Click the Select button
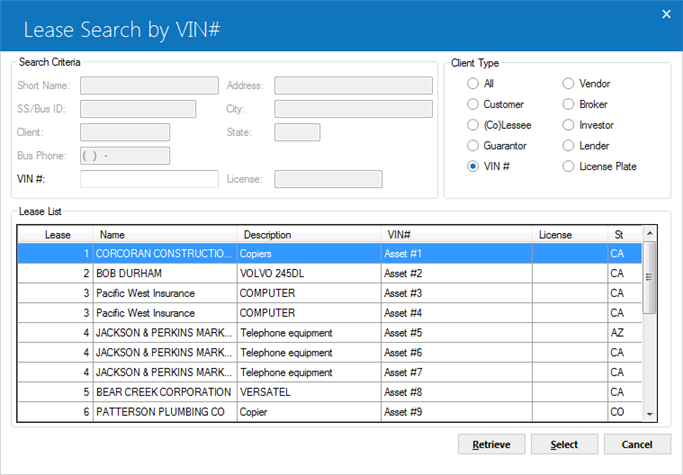683x475 pixels. coord(564,444)
